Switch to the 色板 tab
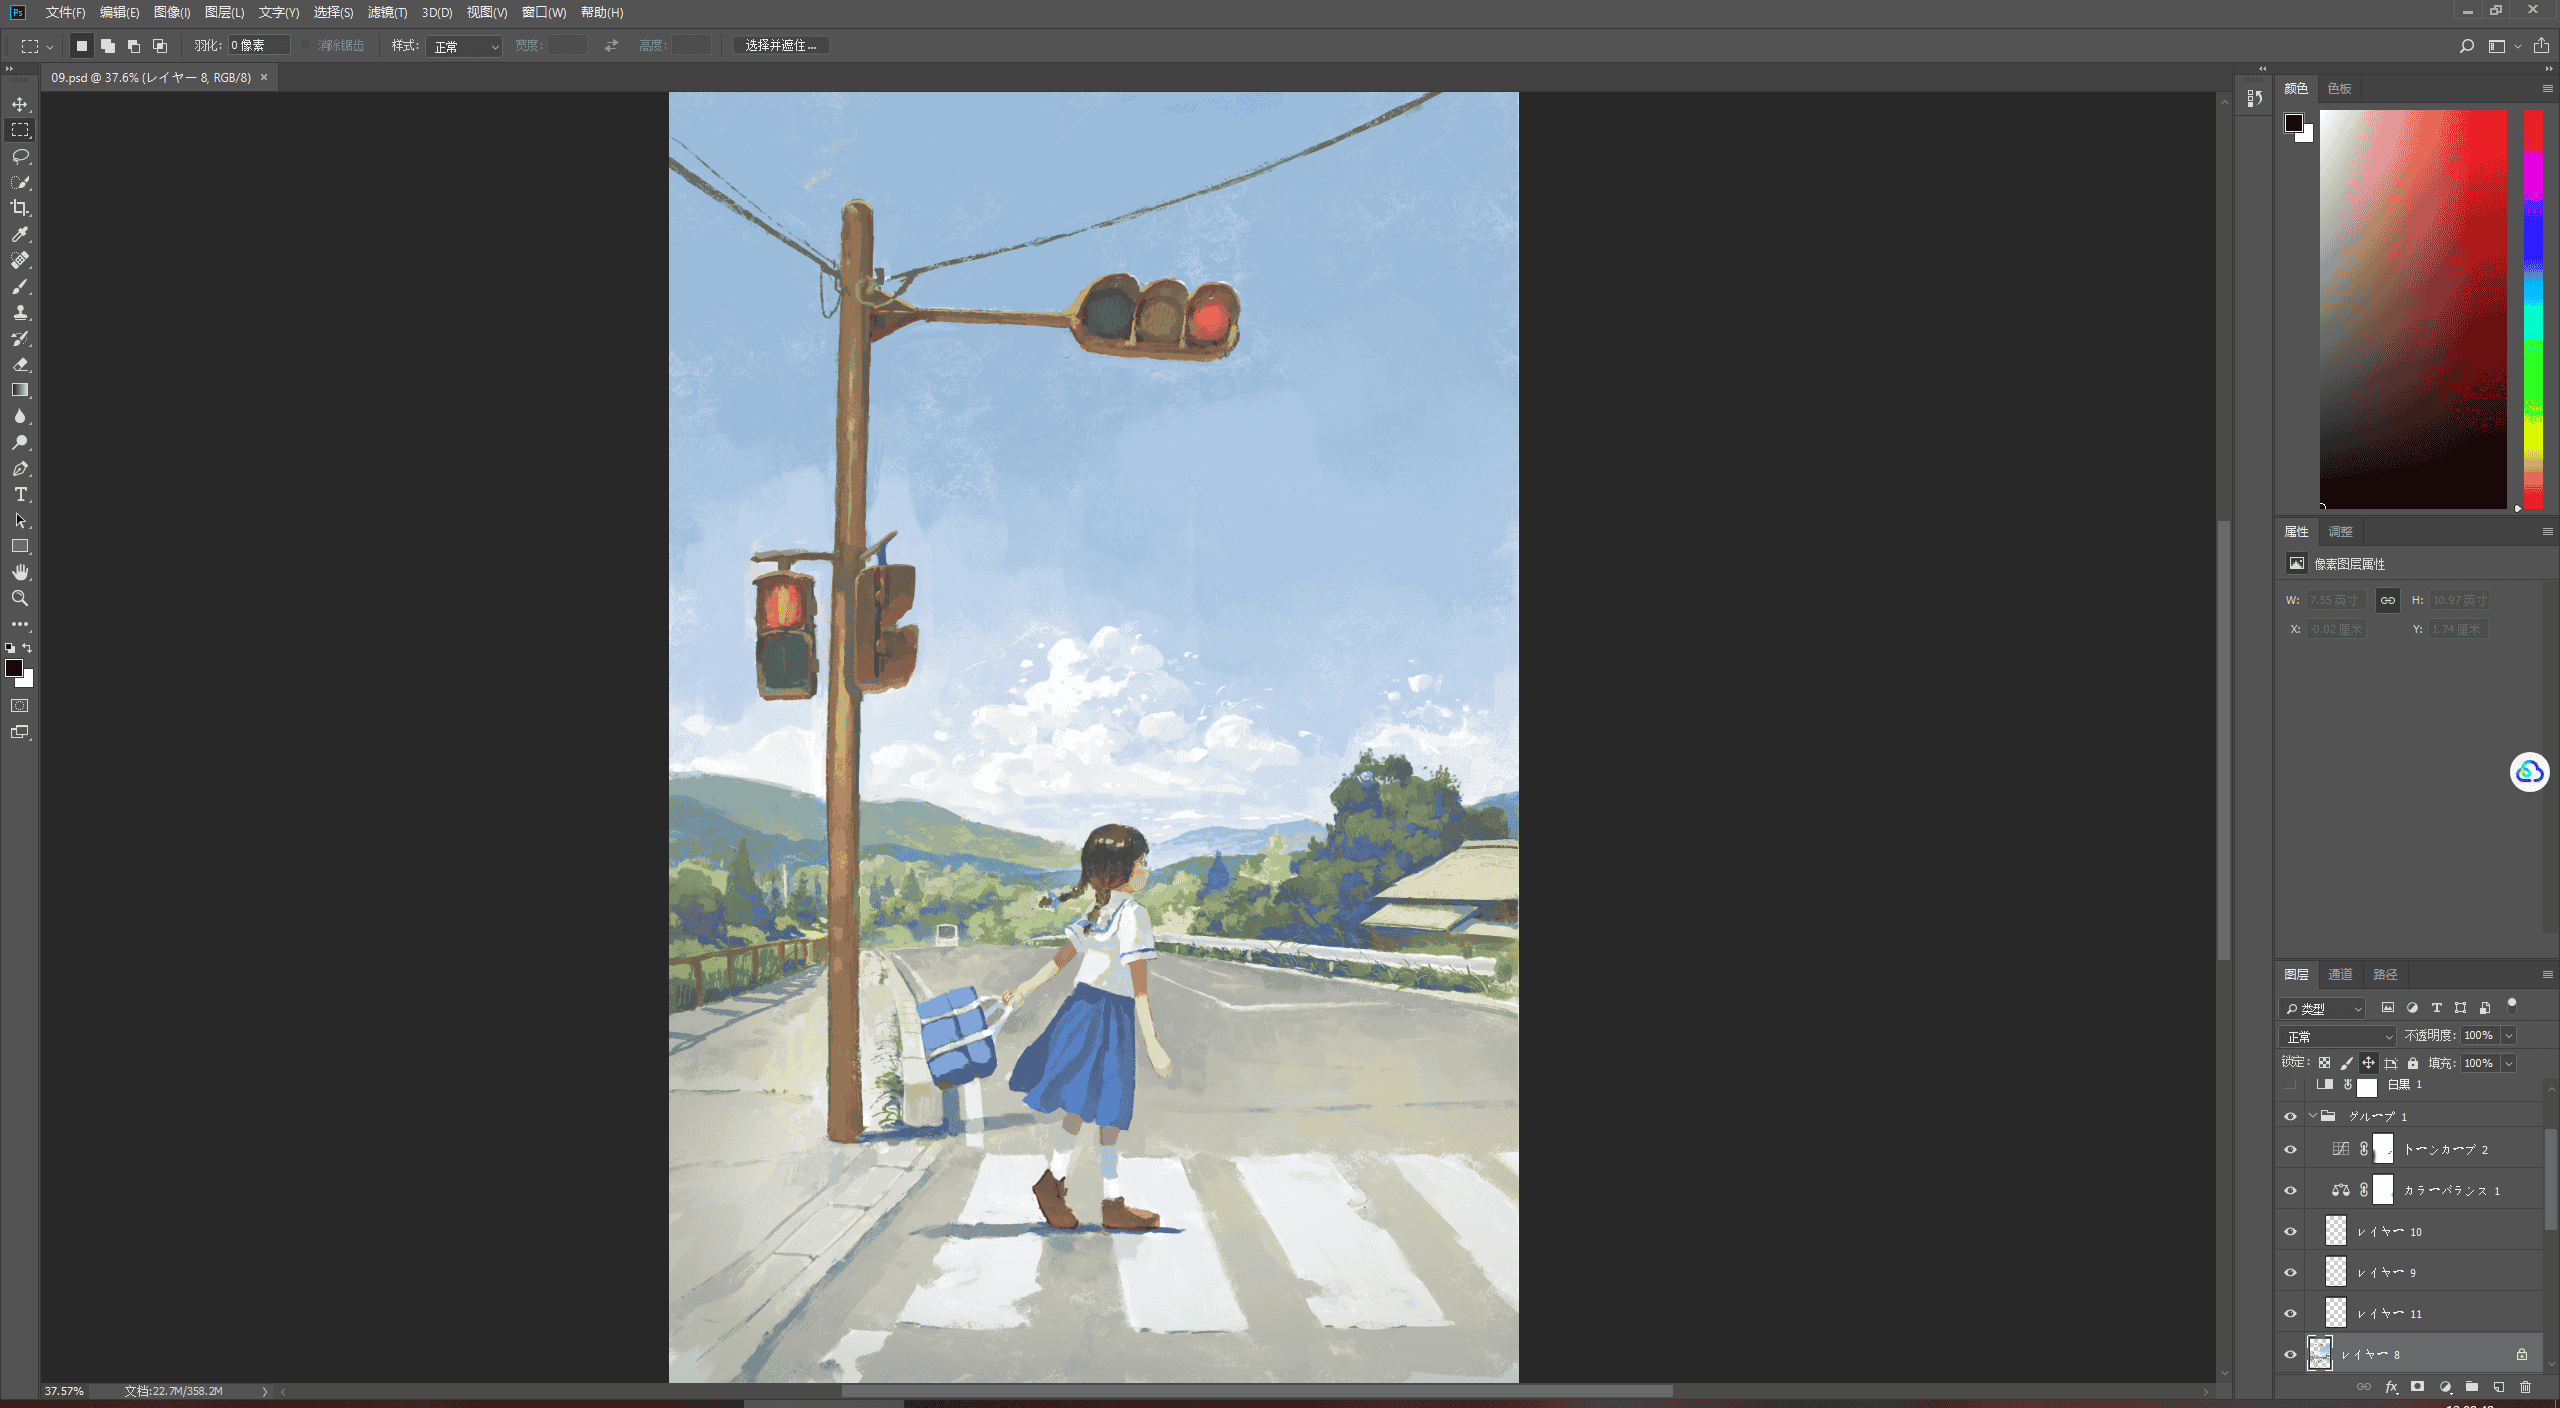 click(2339, 88)
